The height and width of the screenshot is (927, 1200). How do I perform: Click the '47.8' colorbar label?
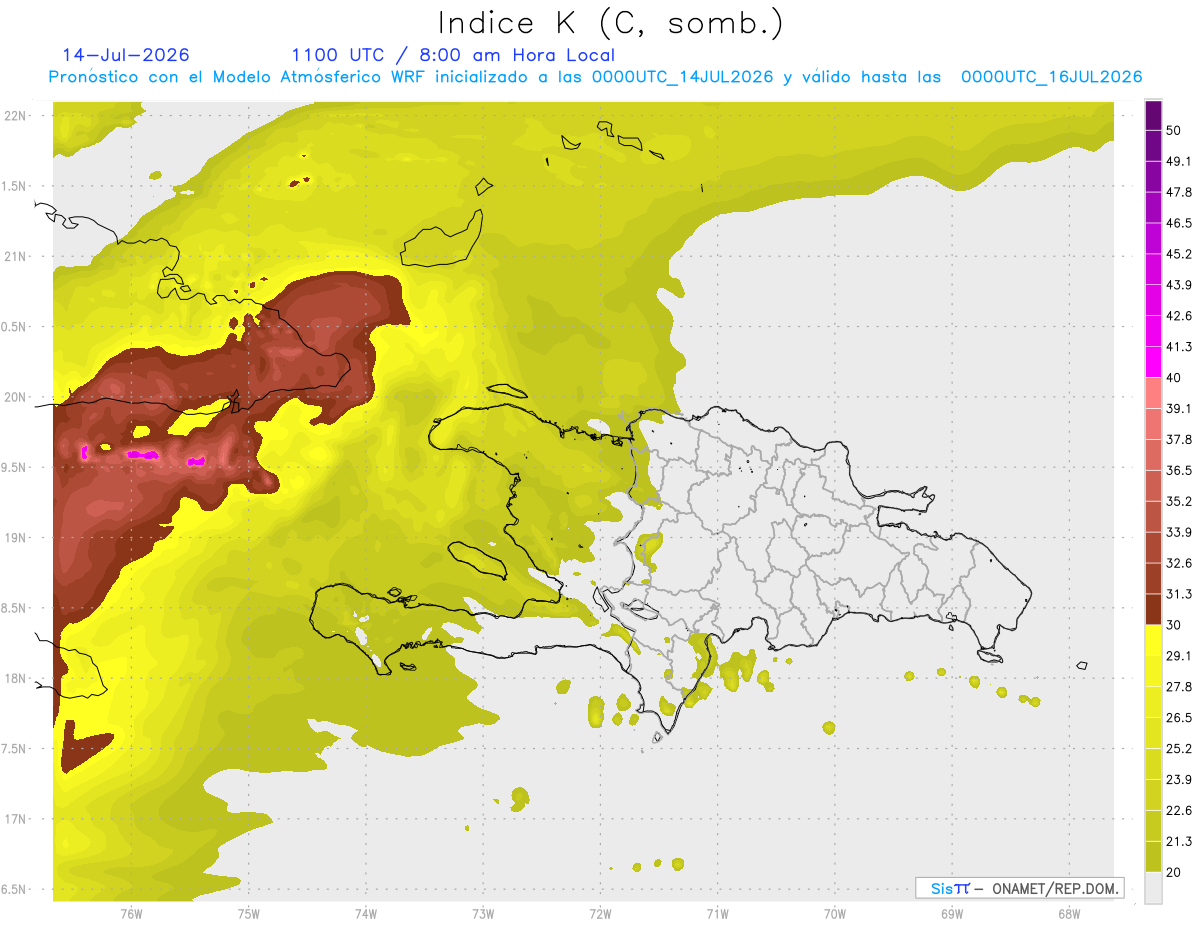1179,192
